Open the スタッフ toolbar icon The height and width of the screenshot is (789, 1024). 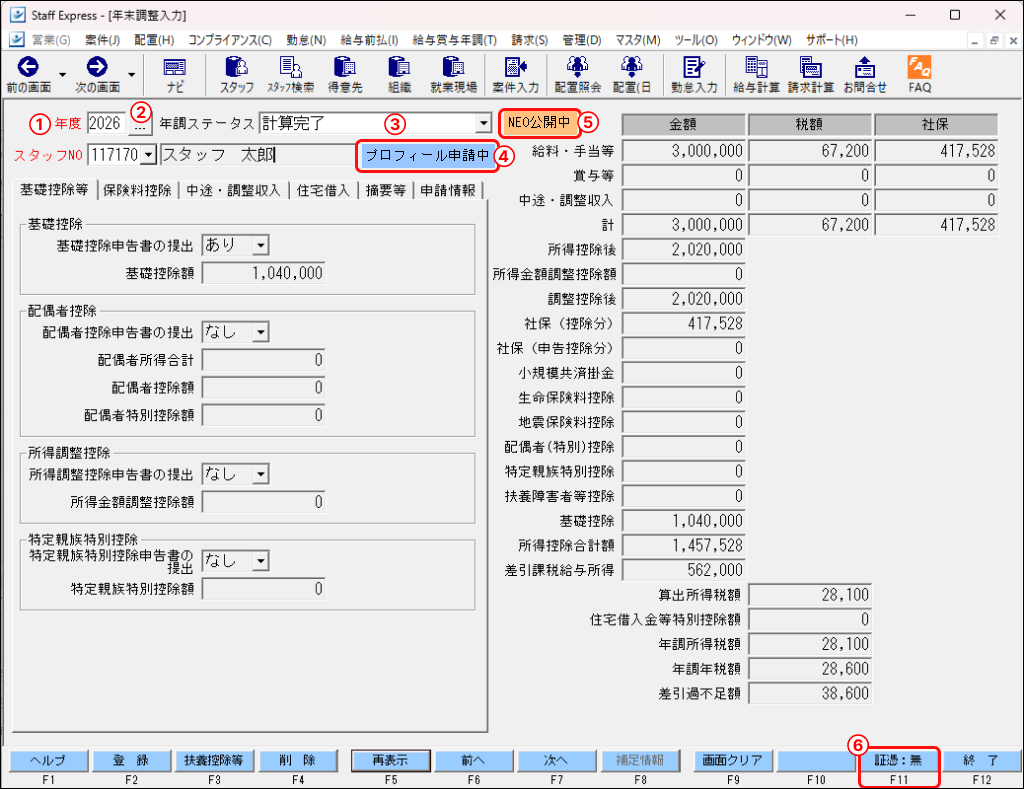[236, 67]
